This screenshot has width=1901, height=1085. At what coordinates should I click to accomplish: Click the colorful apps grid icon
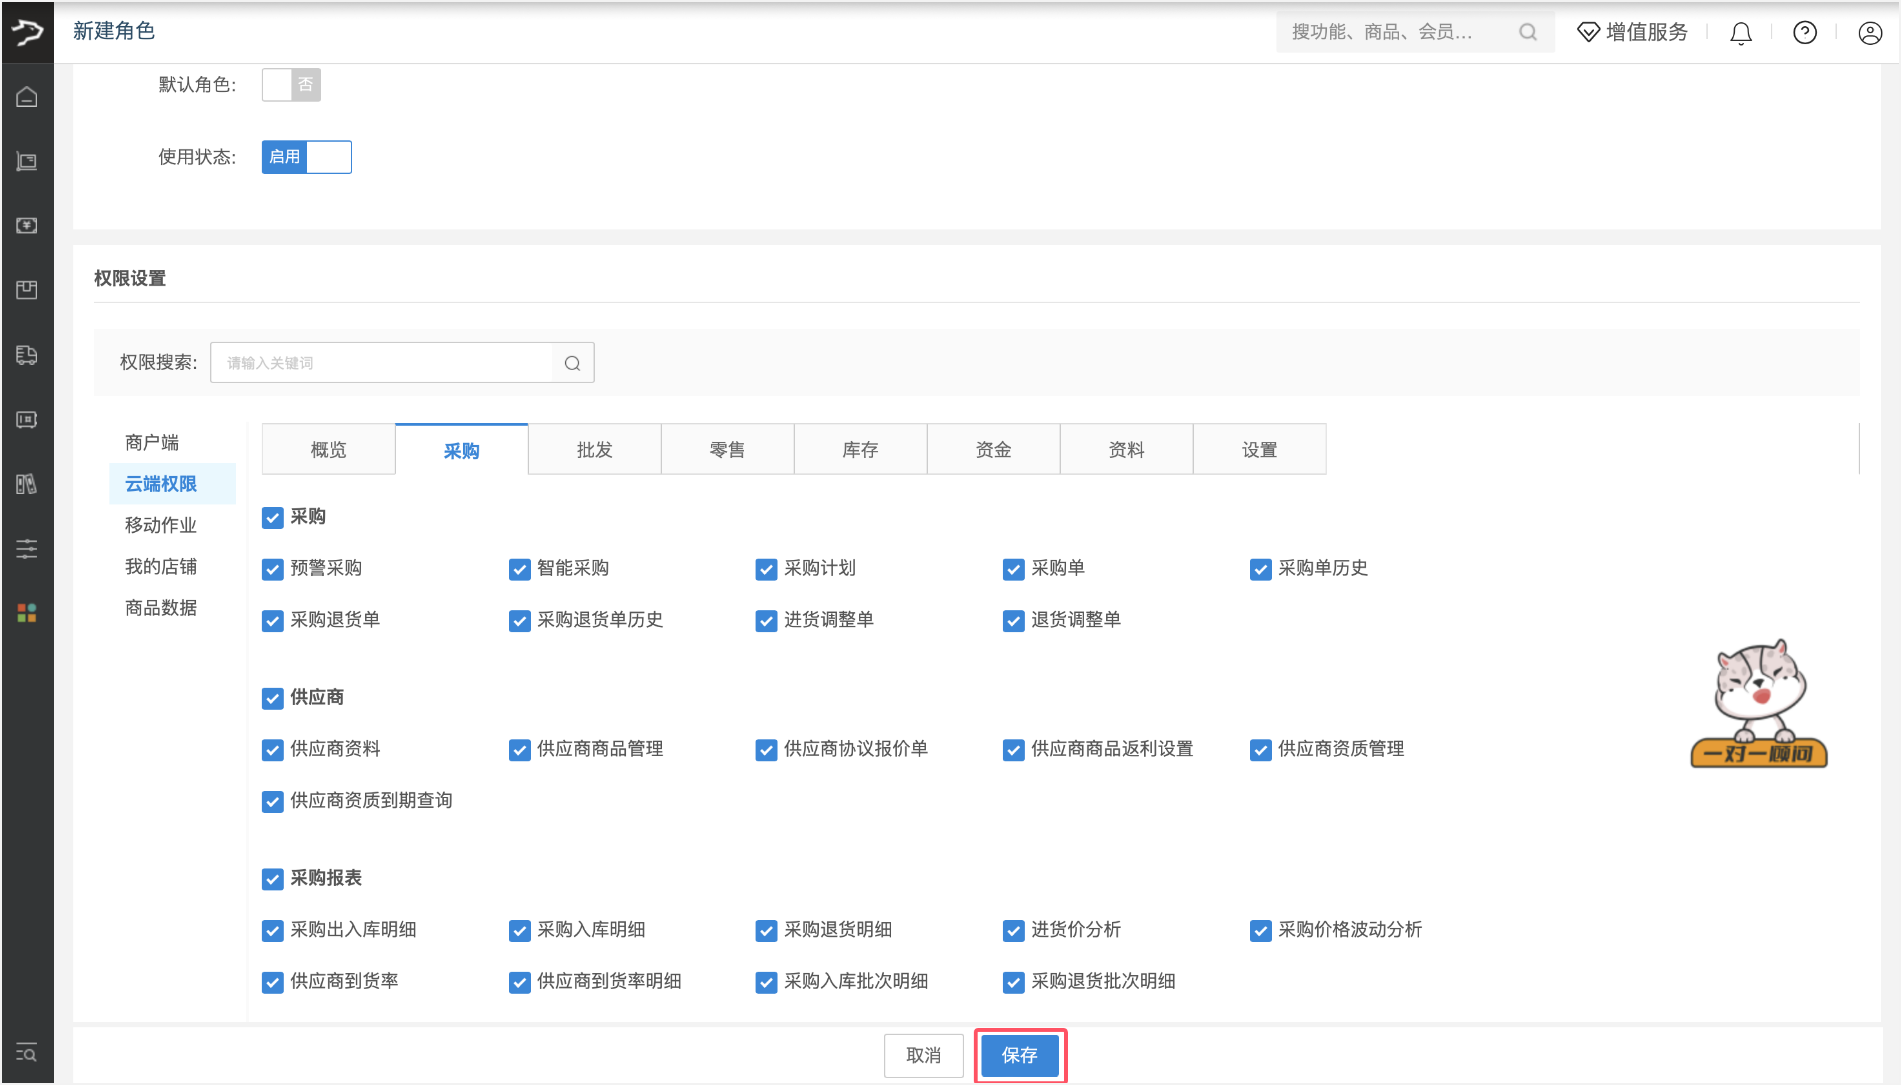pyautogui.click(x=27, y=613)
